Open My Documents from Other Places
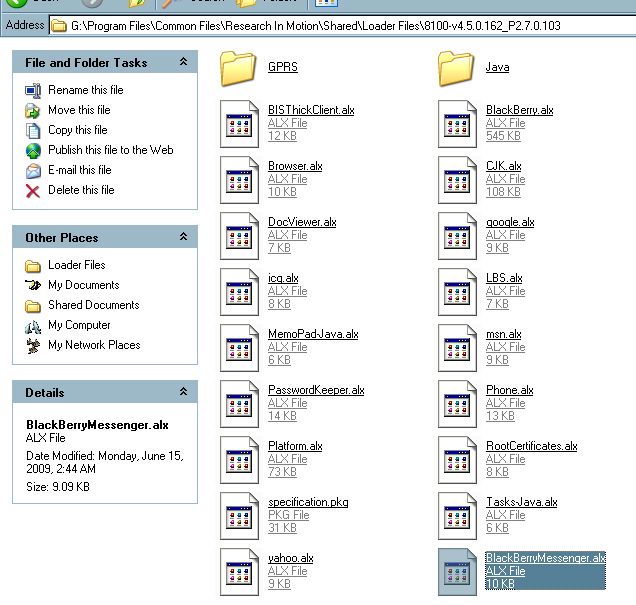 (84, 285)
